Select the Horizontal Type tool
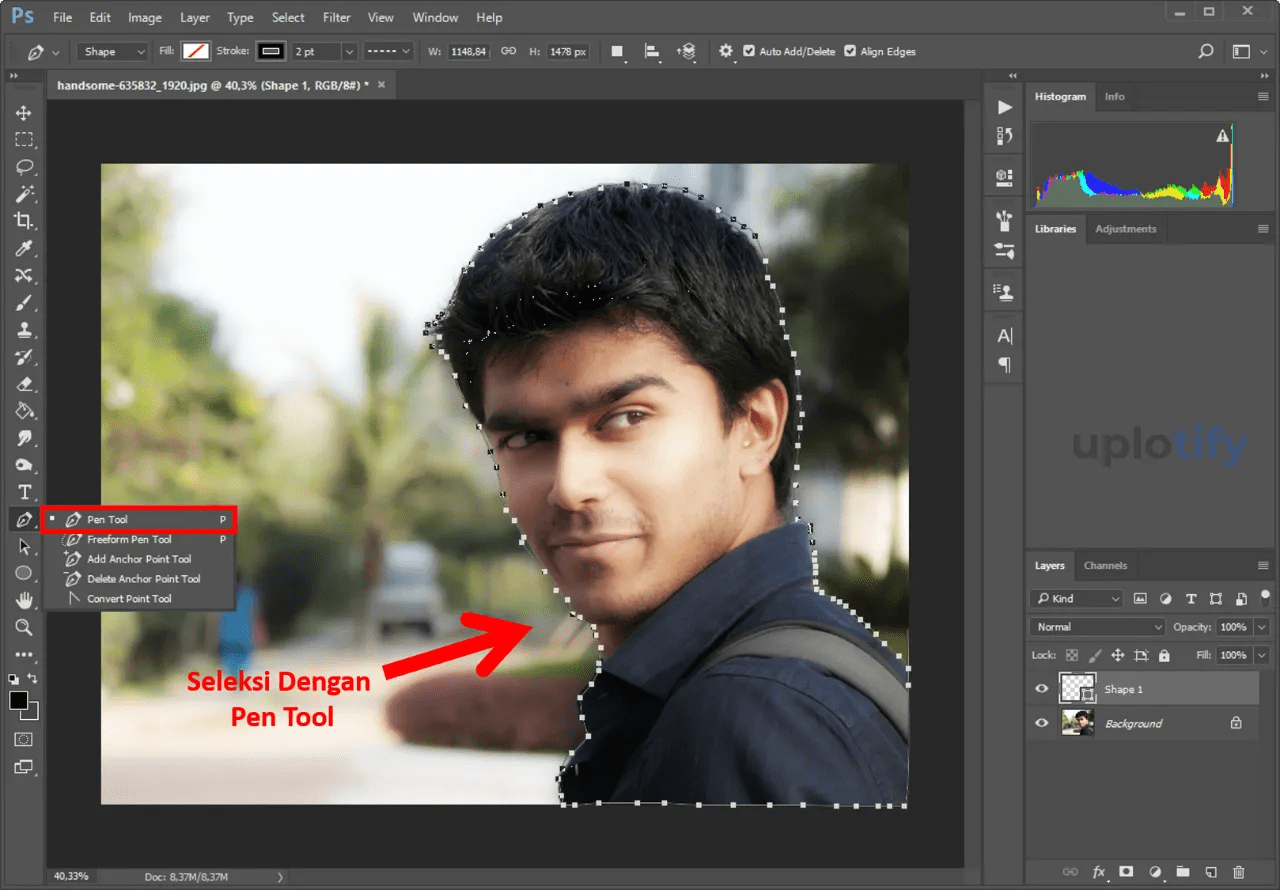1280x890 pixels. click(x=24, y=491)
